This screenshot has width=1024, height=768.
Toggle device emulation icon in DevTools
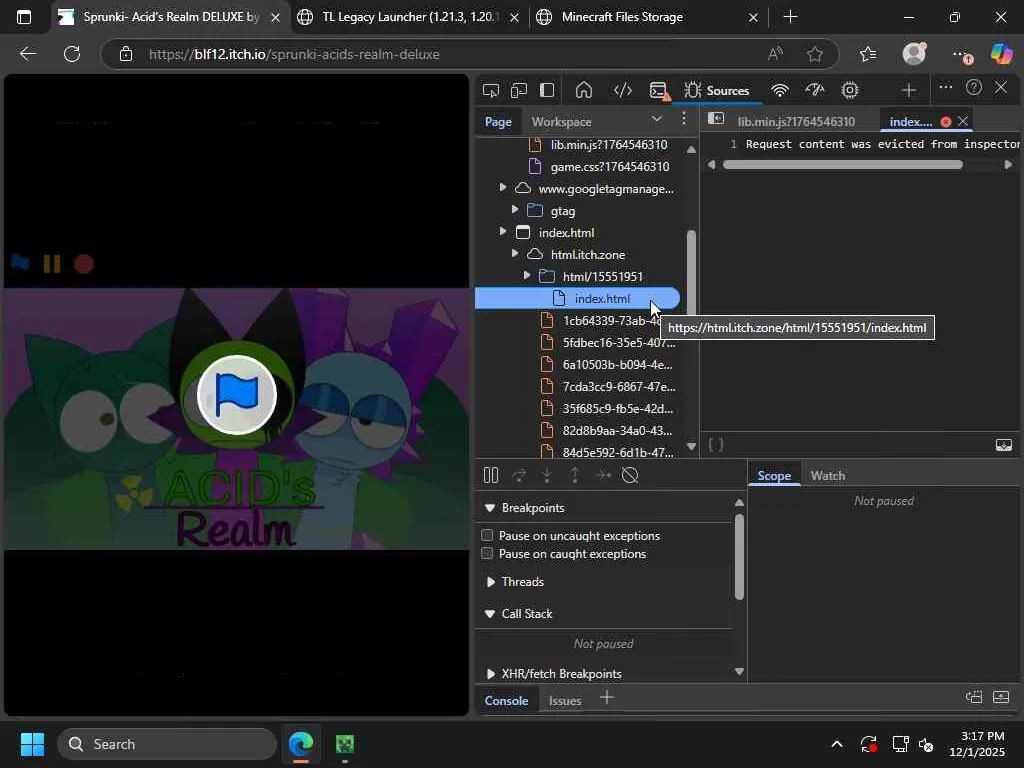(519, 90)
